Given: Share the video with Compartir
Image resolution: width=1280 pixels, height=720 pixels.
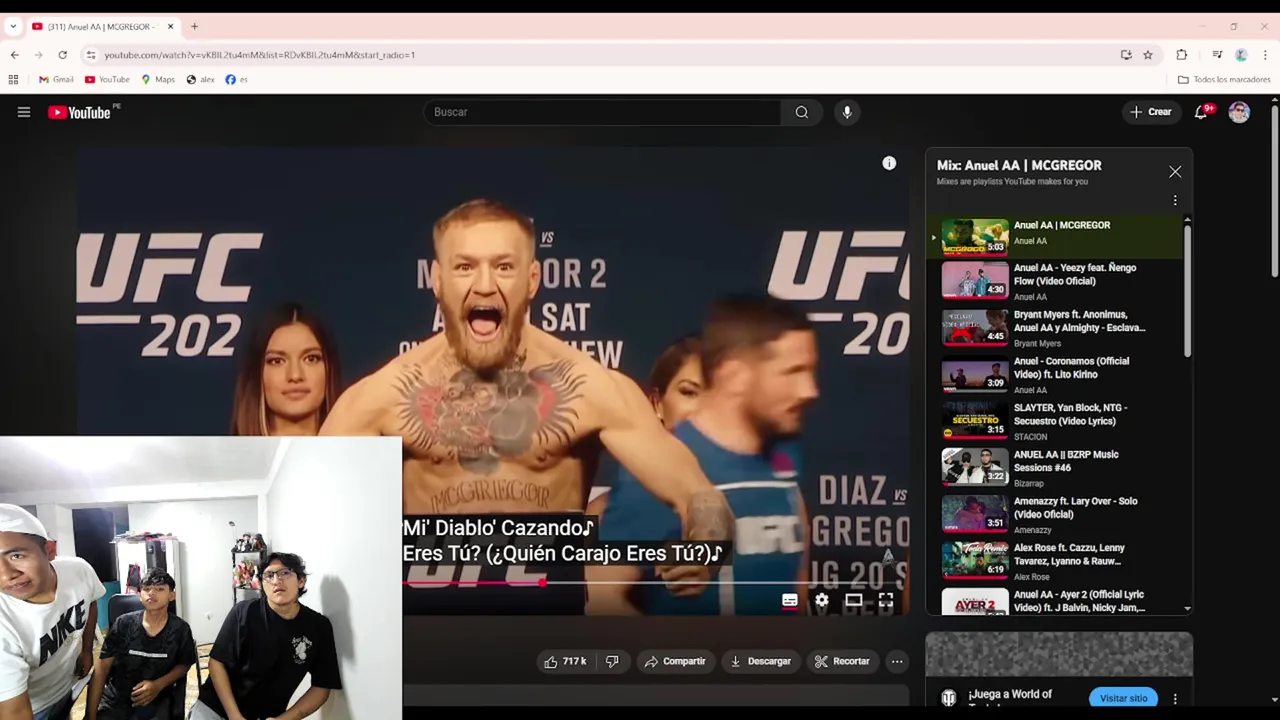Looking at the screenshot, I should [x=675, y=661].
